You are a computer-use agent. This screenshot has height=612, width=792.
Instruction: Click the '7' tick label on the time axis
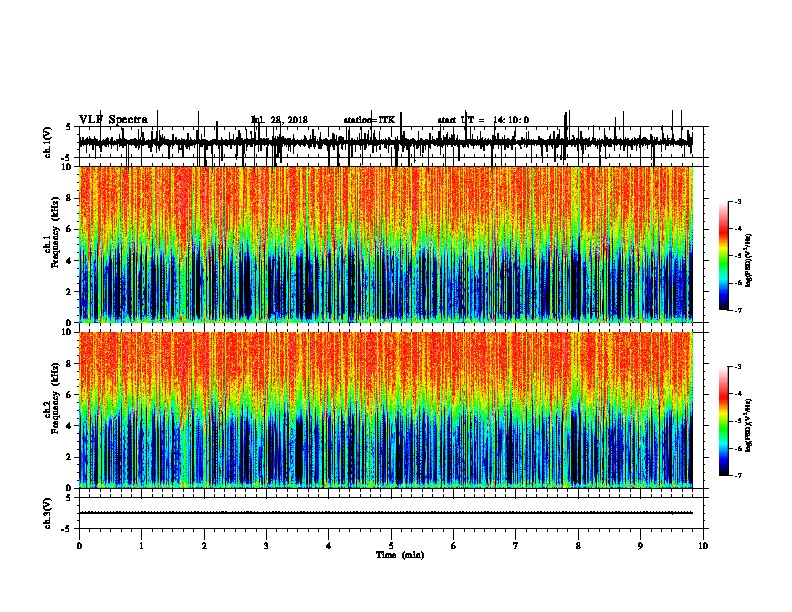pos(516,546)
